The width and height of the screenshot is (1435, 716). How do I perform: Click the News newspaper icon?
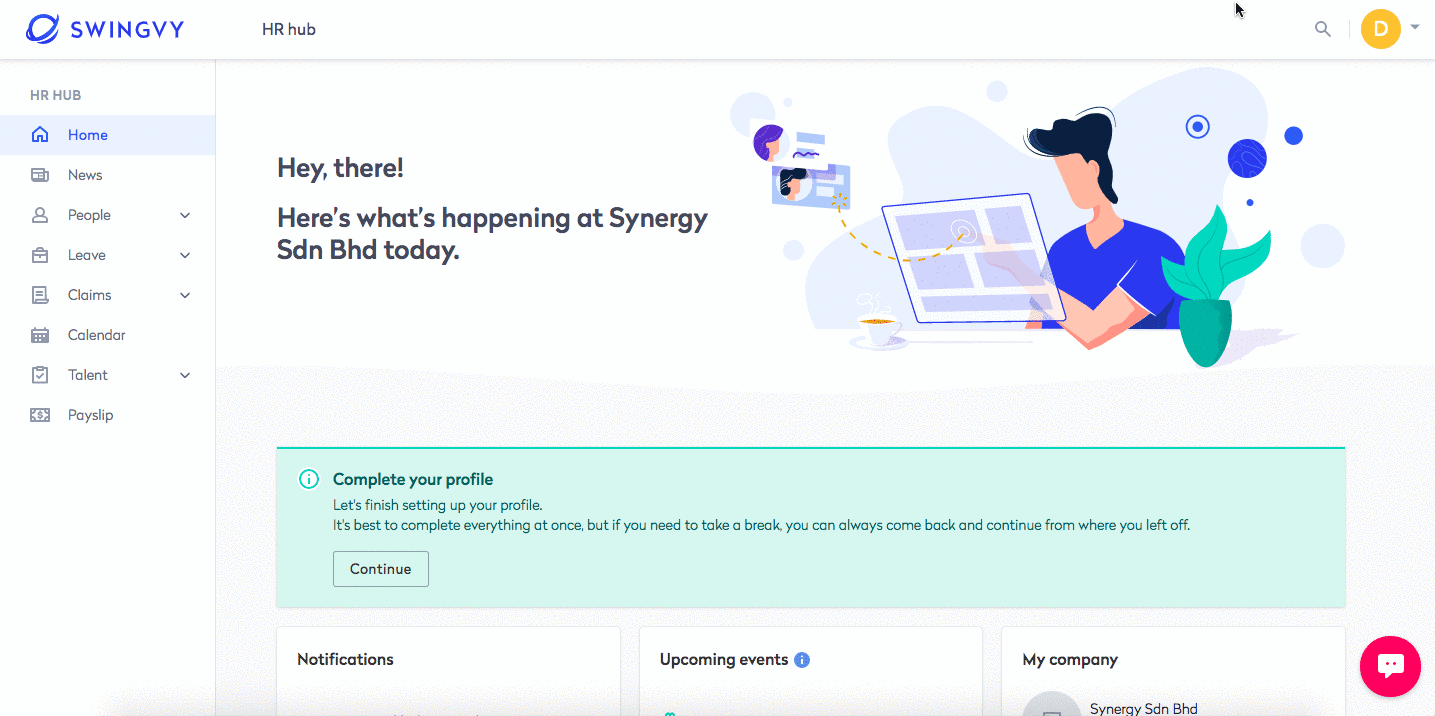pos(40,175)
